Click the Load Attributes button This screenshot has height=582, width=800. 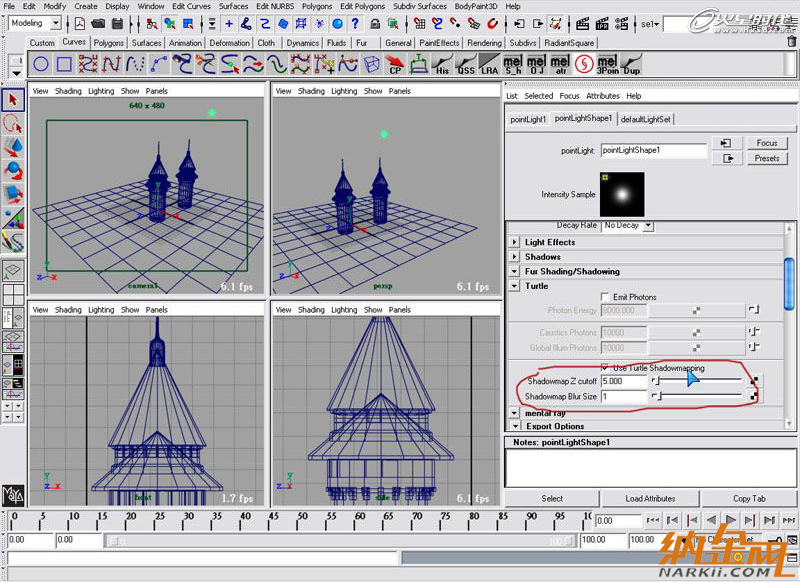(649, 498)
